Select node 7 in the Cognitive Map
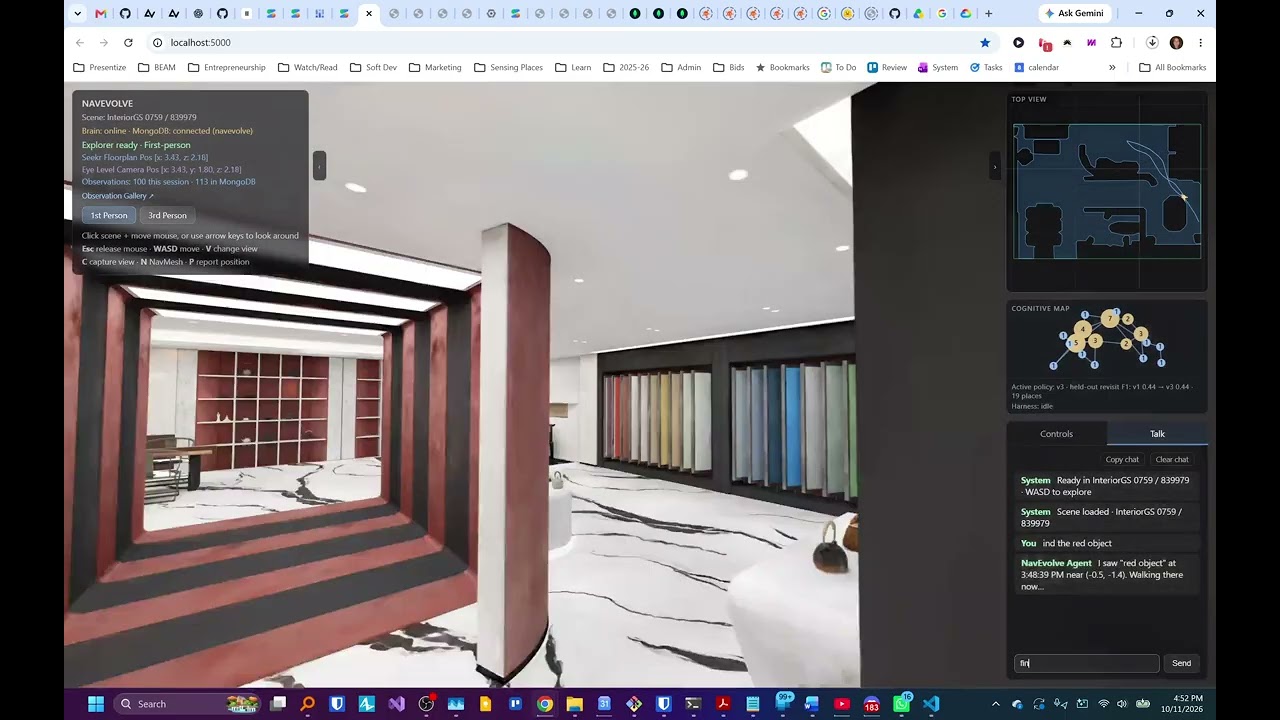 coord(1109,319)
